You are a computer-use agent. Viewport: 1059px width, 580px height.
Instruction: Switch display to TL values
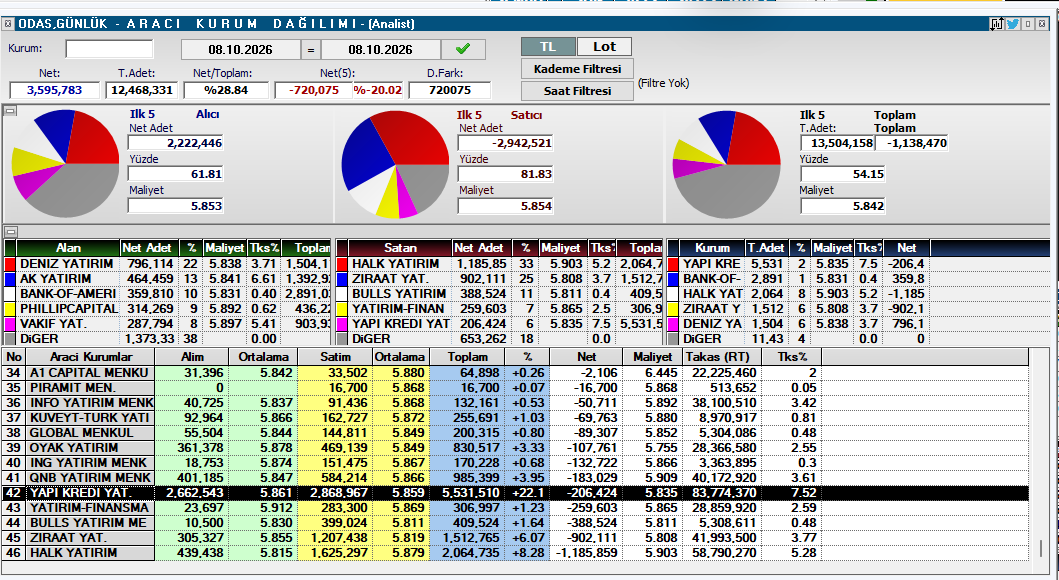(x=548, y=47)
